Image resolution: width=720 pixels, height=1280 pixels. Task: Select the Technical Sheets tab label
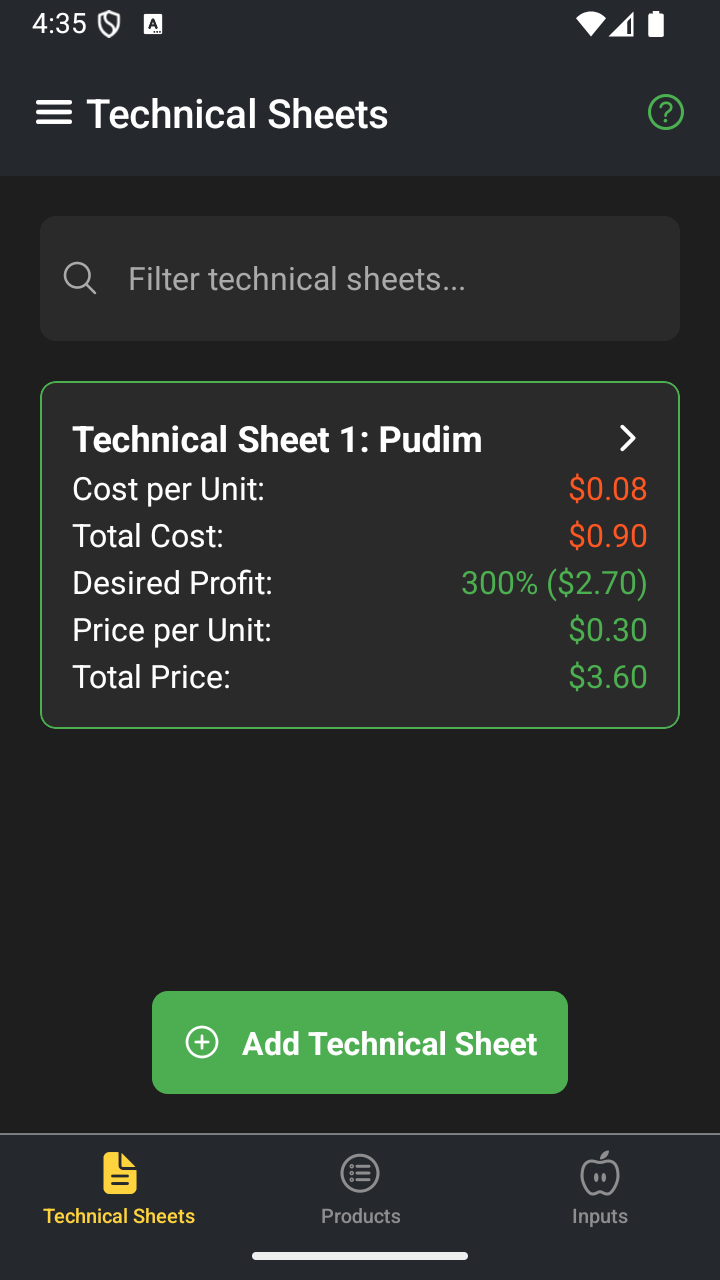(x=119, y=1216)
